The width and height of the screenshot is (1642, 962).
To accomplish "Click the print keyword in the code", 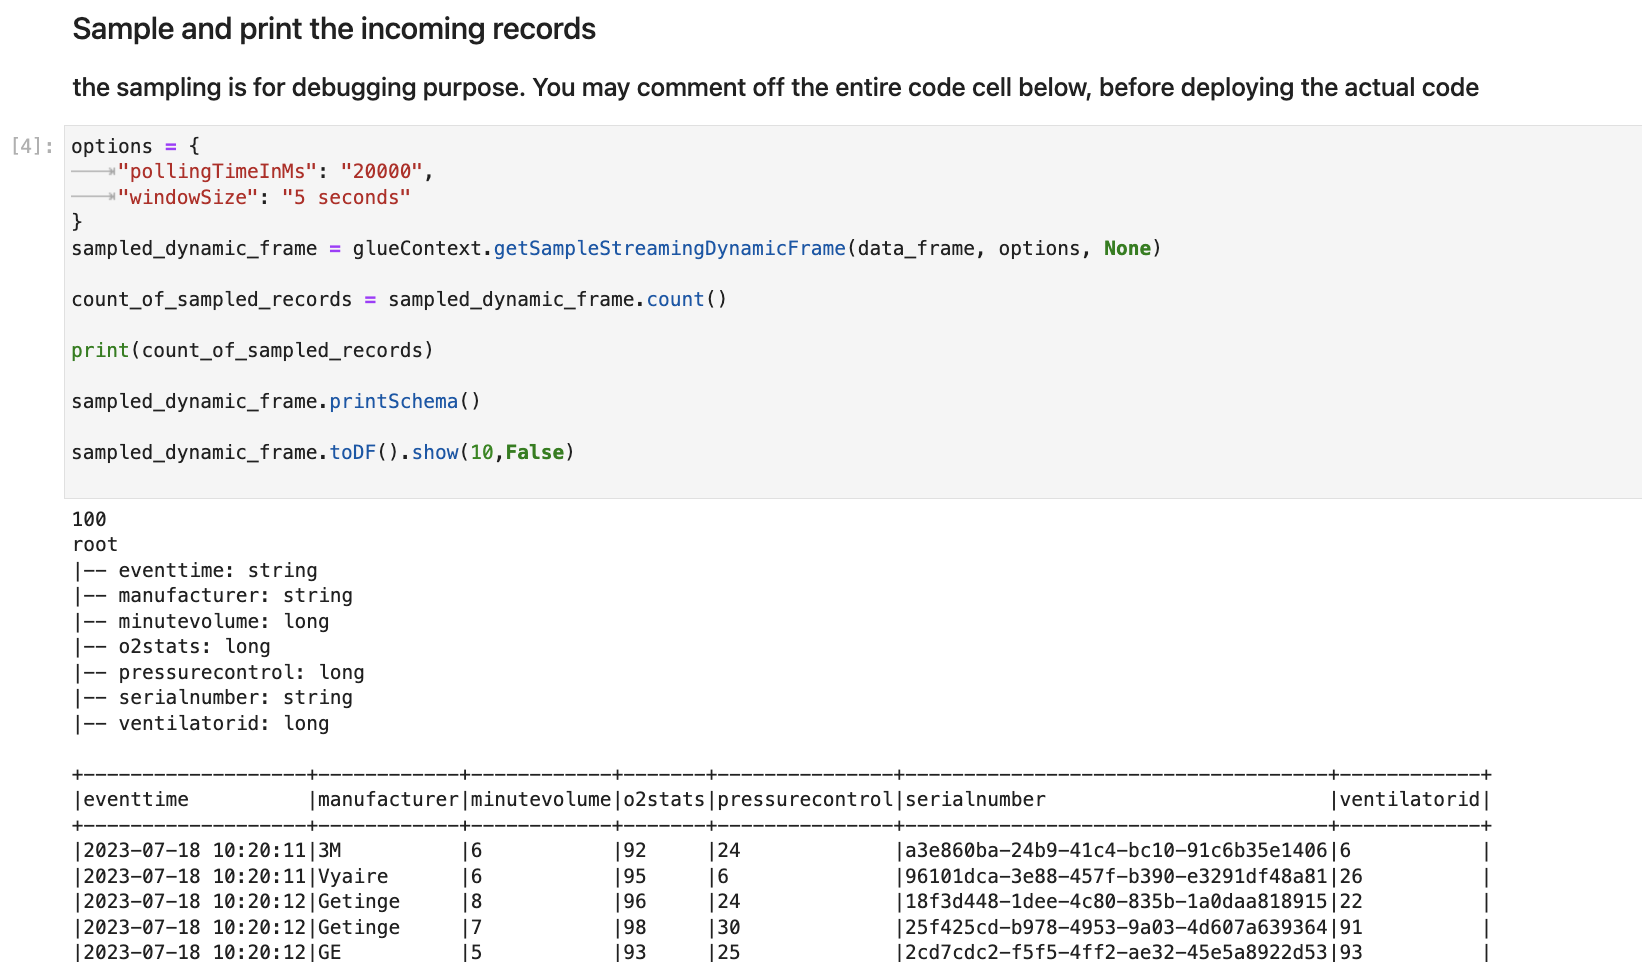I will pyautogui.click(x=100, y=351).
